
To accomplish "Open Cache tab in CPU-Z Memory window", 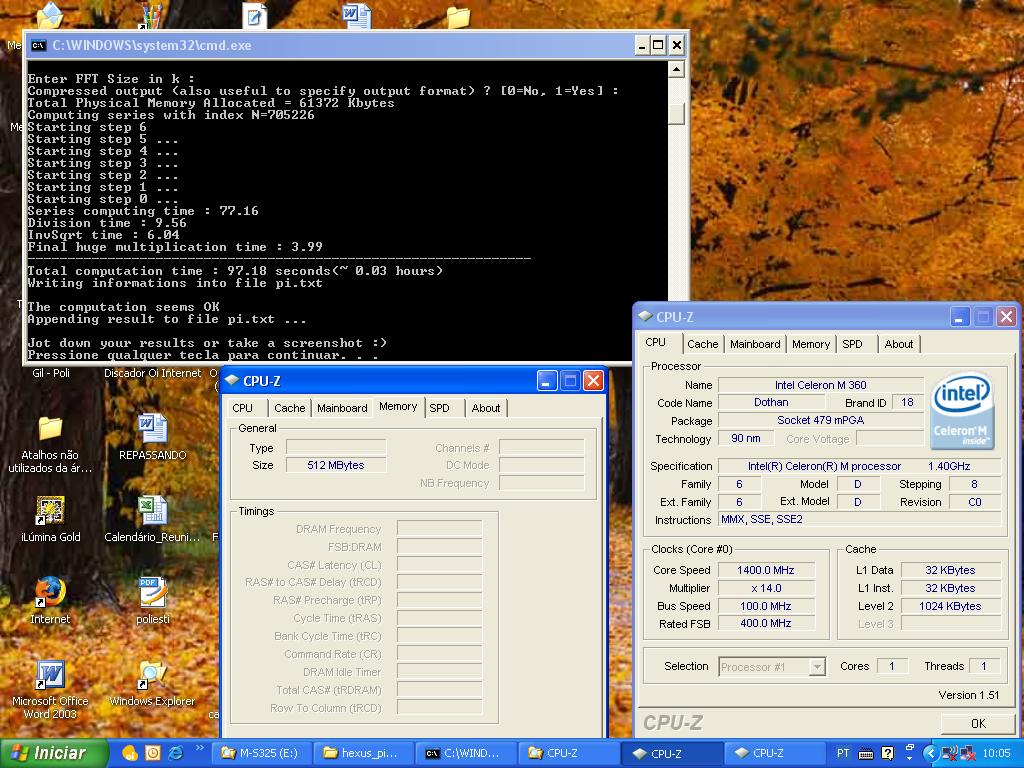I will (x=289, y=408).
